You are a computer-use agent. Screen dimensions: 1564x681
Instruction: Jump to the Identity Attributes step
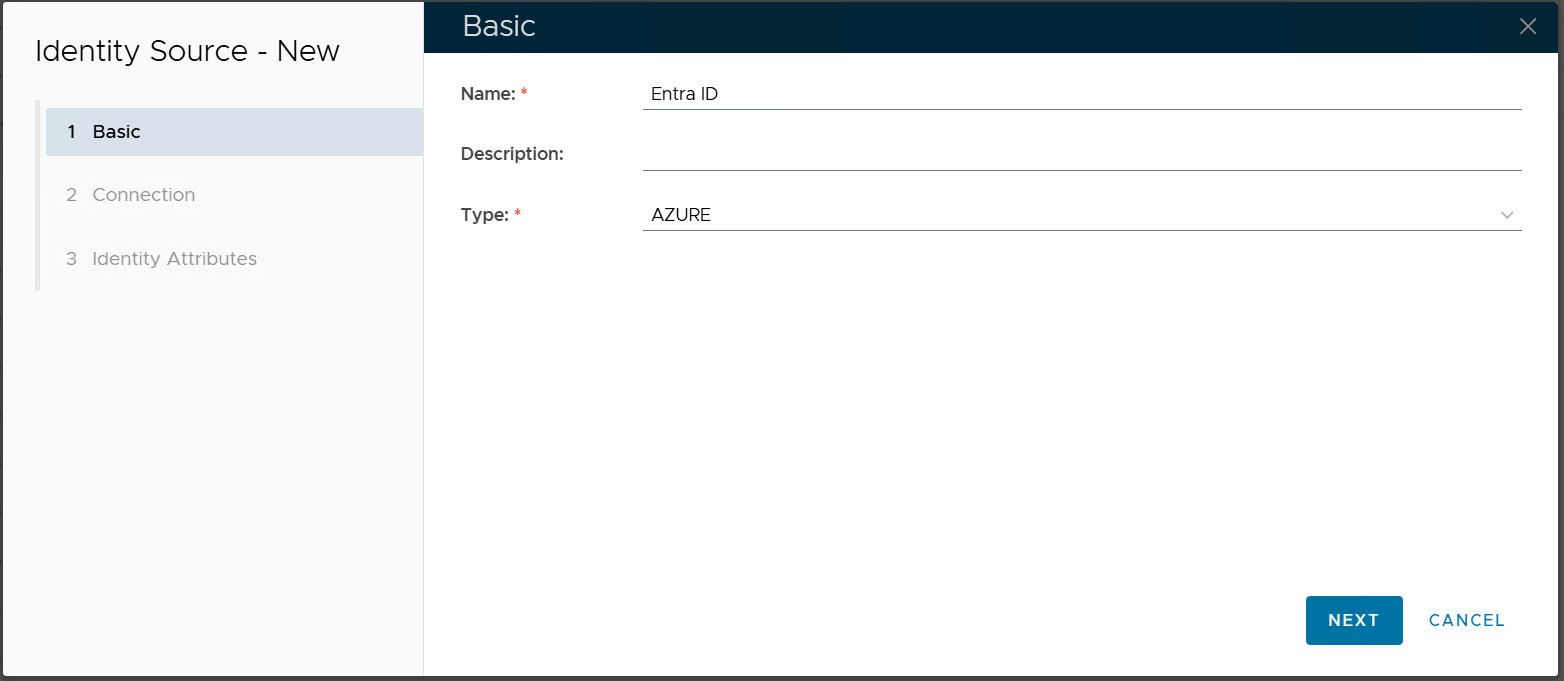tap(174, 259)
